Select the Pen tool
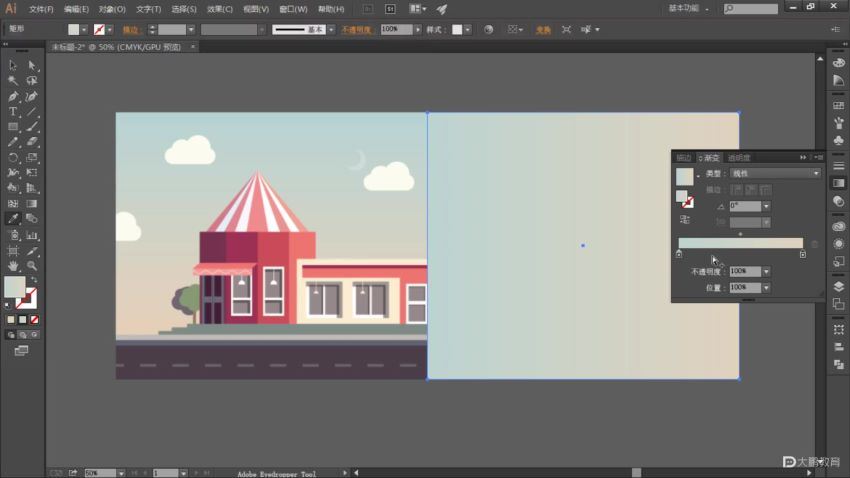This screenshot has height=478, width=850. pos(13,96)
